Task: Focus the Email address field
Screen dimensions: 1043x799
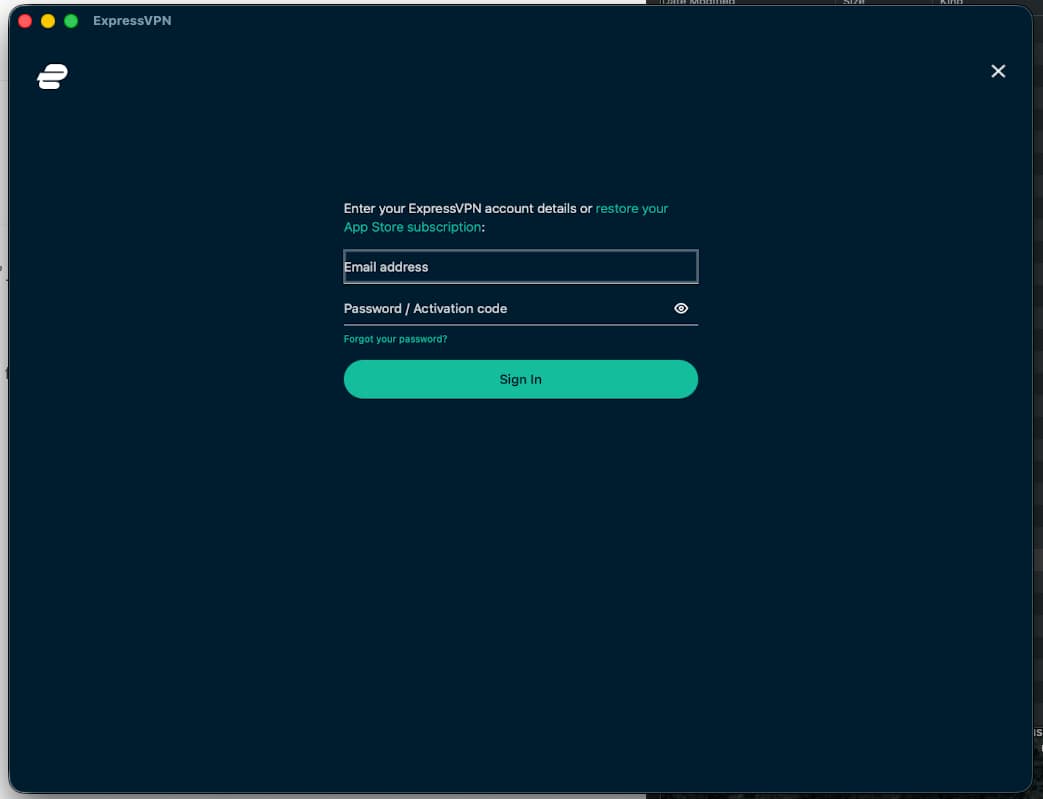Action: coord(520,267)
